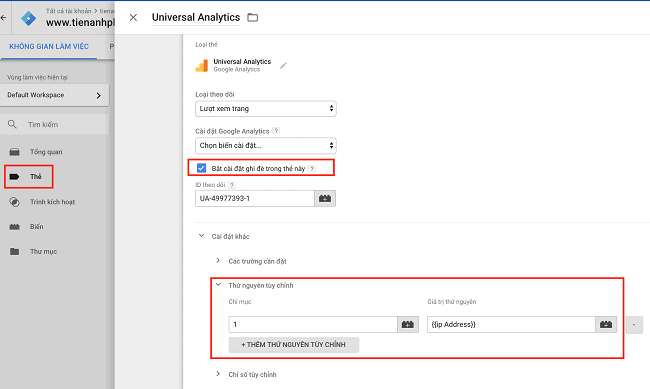Open the Default Workspace selector
The width and height of the screenshot is (650, 389).
54,95
